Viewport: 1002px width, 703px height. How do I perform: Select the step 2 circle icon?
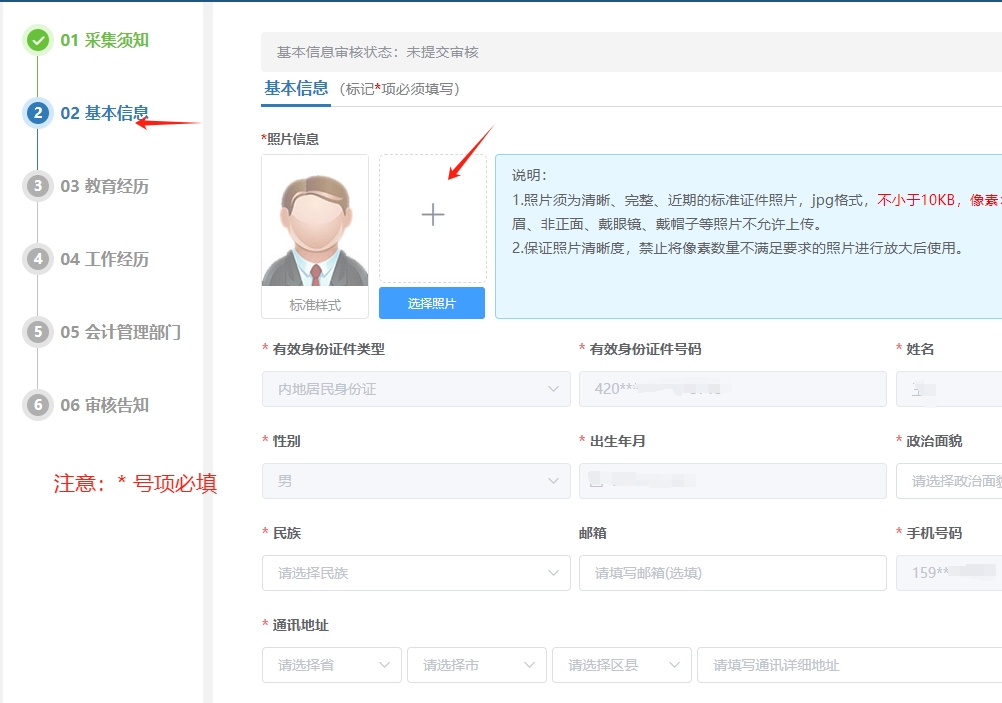point(38,113)
